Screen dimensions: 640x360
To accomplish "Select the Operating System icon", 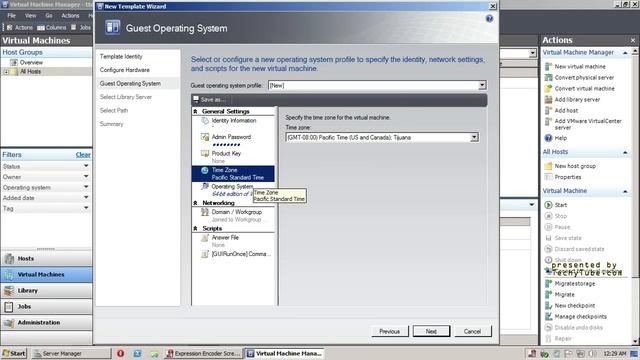I will [x=205, y=187].
